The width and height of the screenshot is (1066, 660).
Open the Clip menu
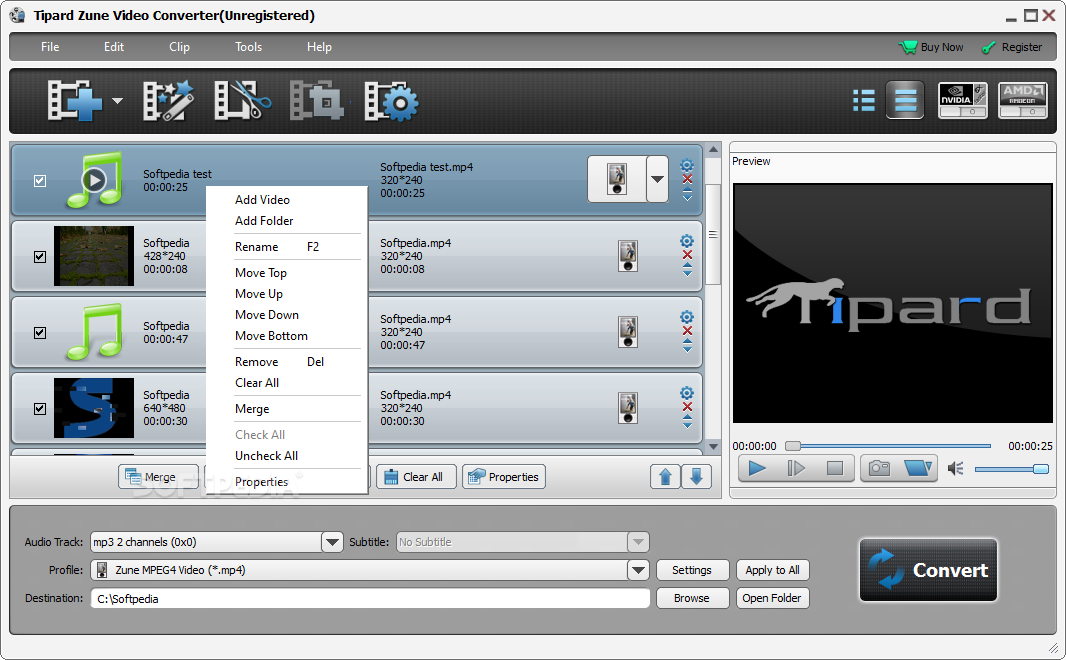[179, 47]
